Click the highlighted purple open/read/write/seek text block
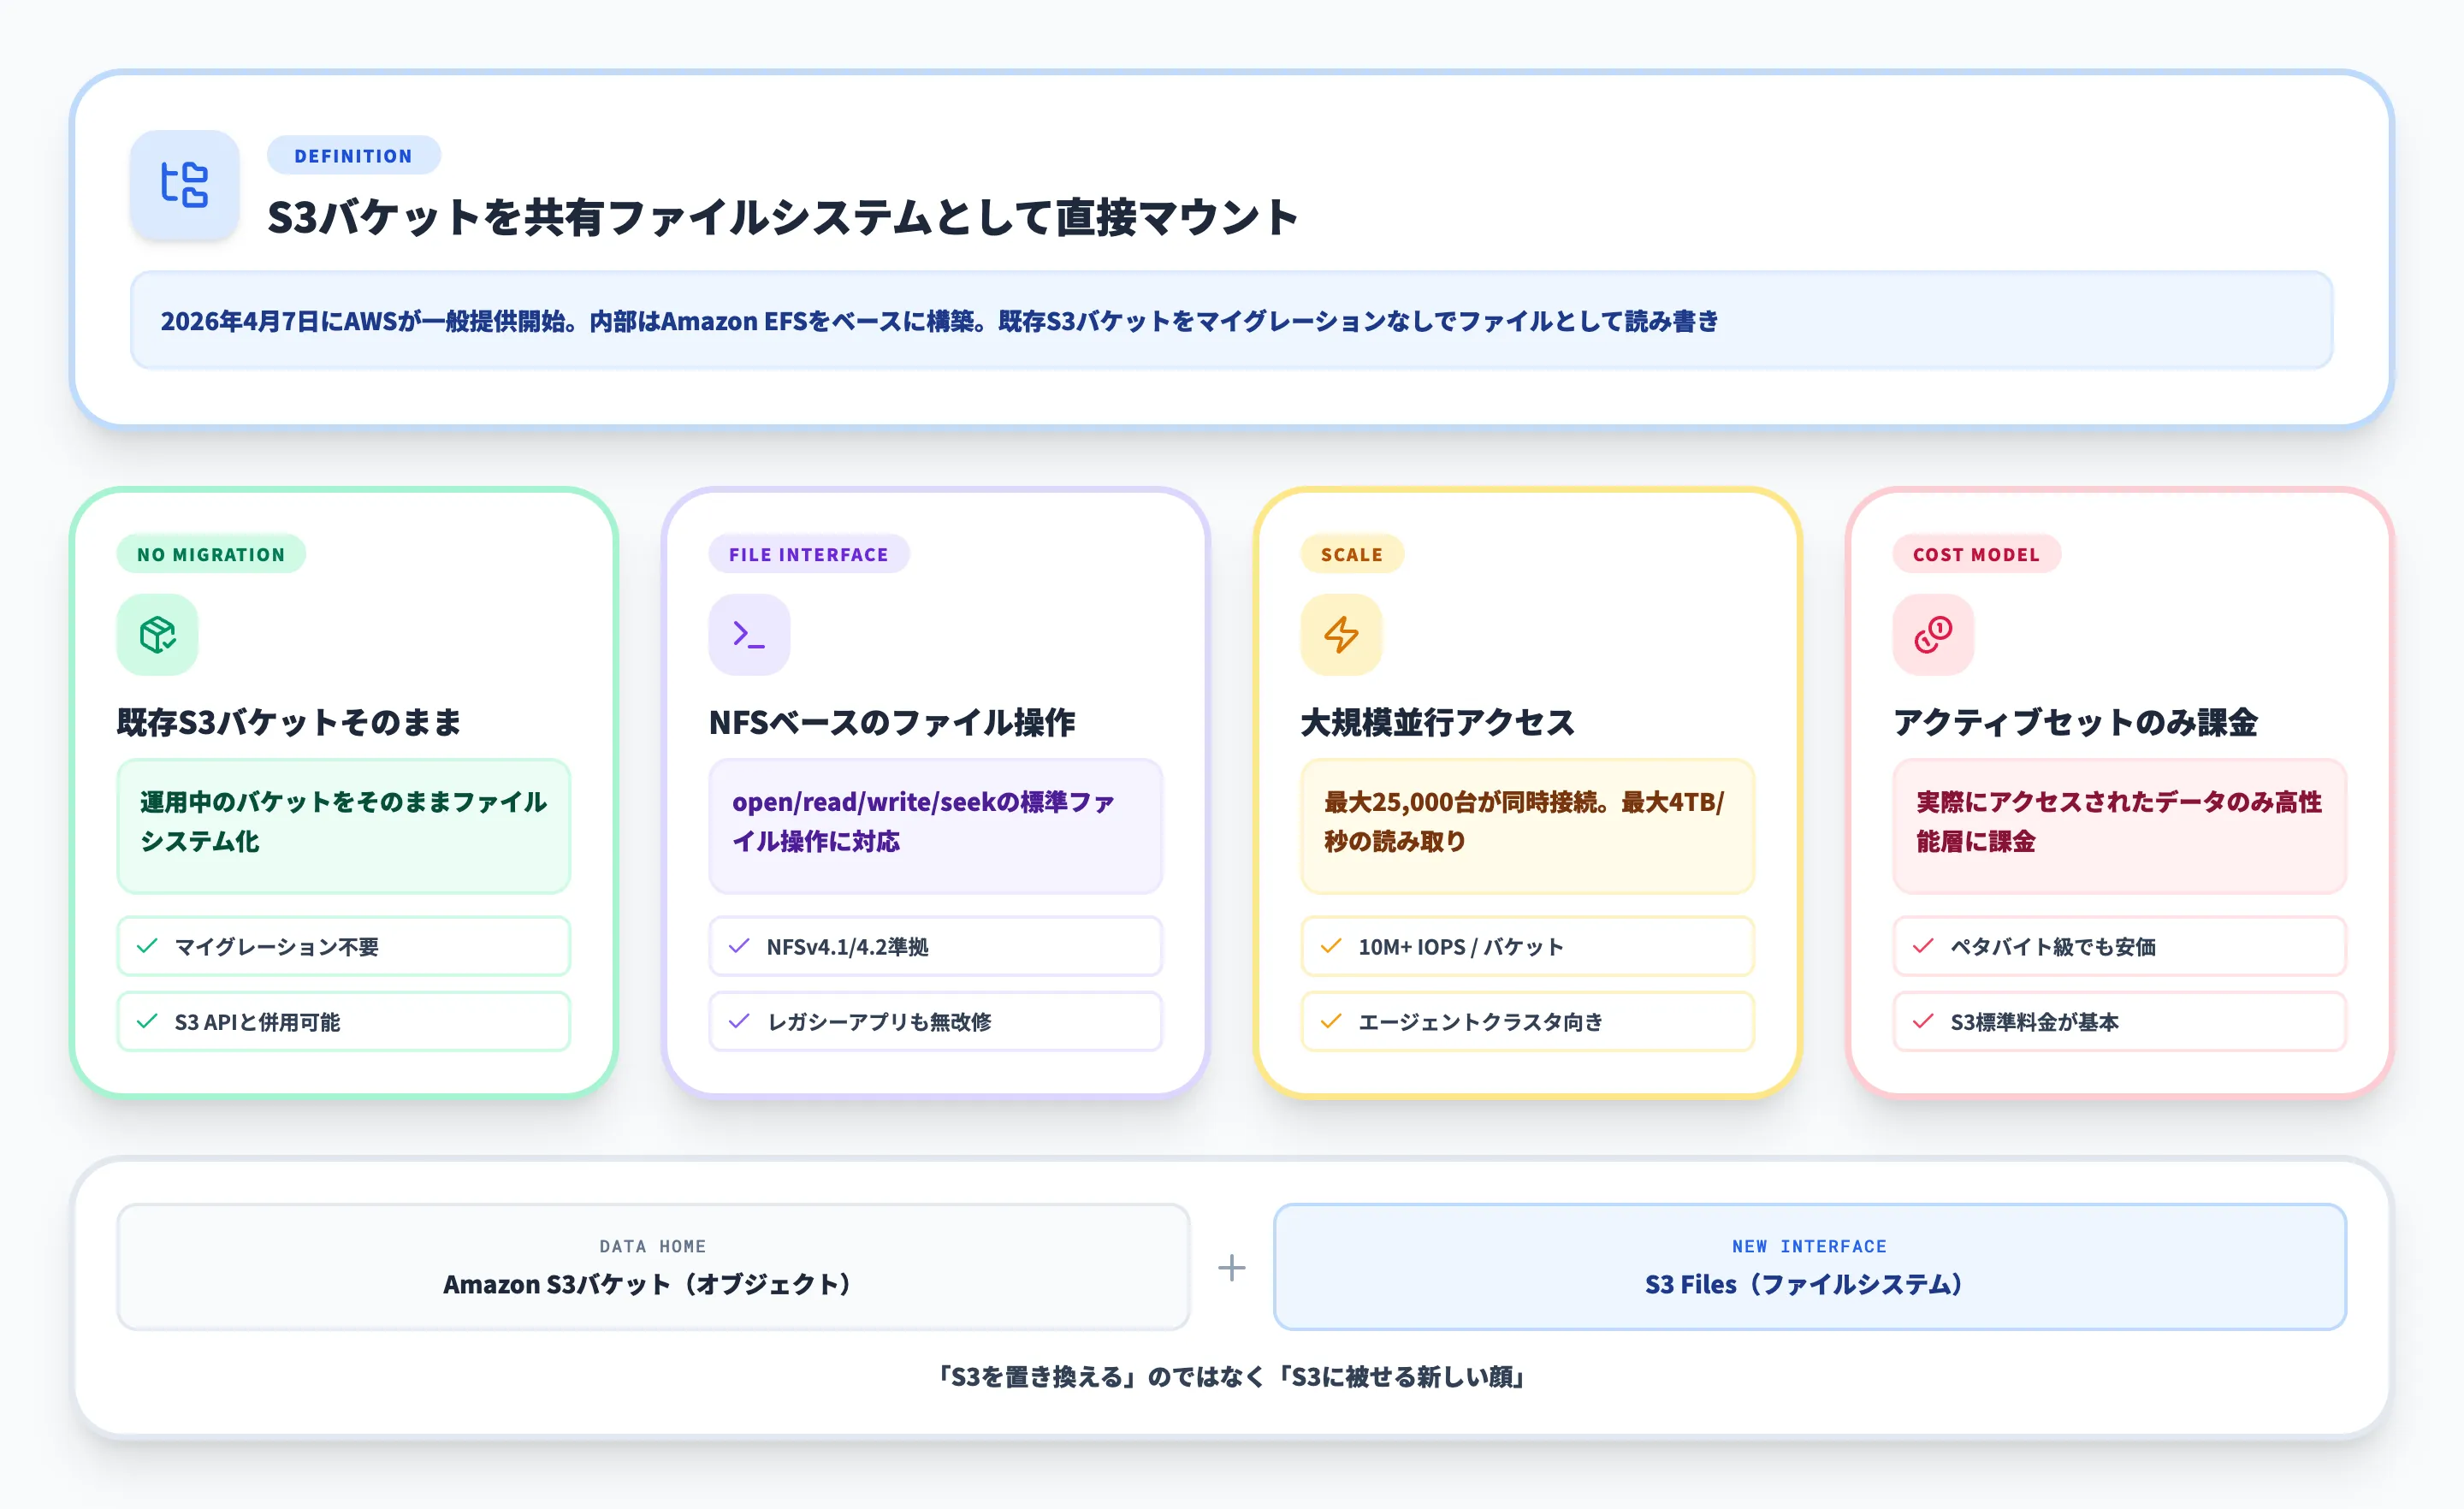This screenshot has width=2464, height=1509. pyautogui.click(x=934, y=826)
